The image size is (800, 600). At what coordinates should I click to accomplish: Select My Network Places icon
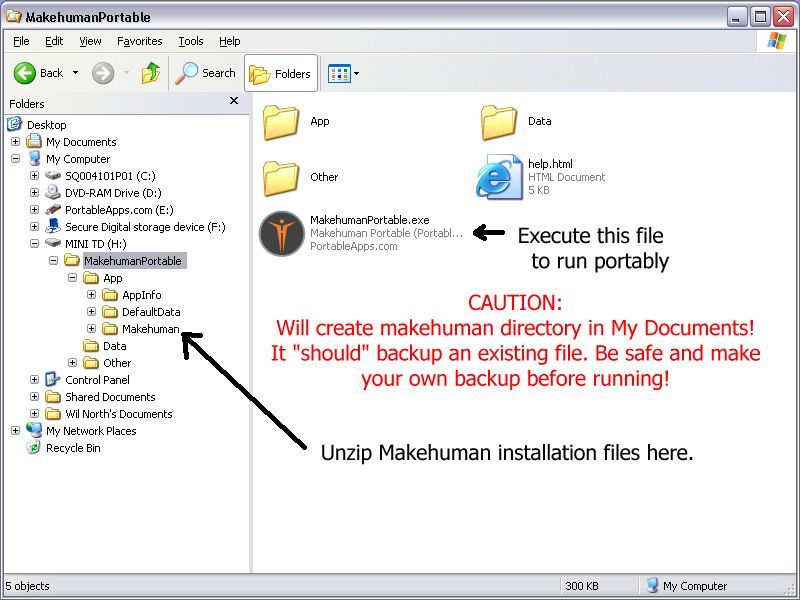(x=34, y=430)
